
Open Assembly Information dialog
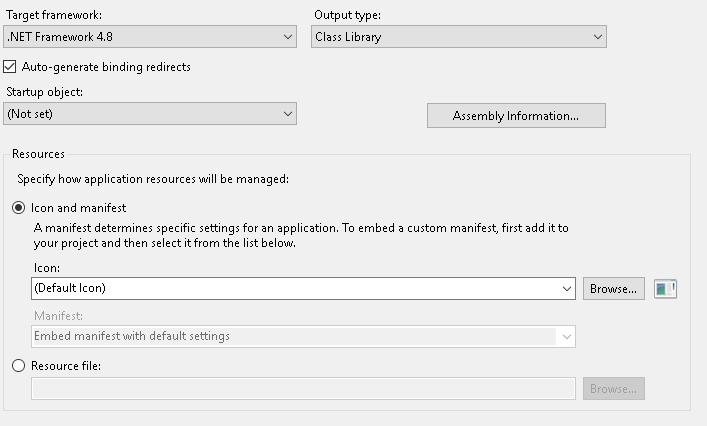tap(516, 116)
